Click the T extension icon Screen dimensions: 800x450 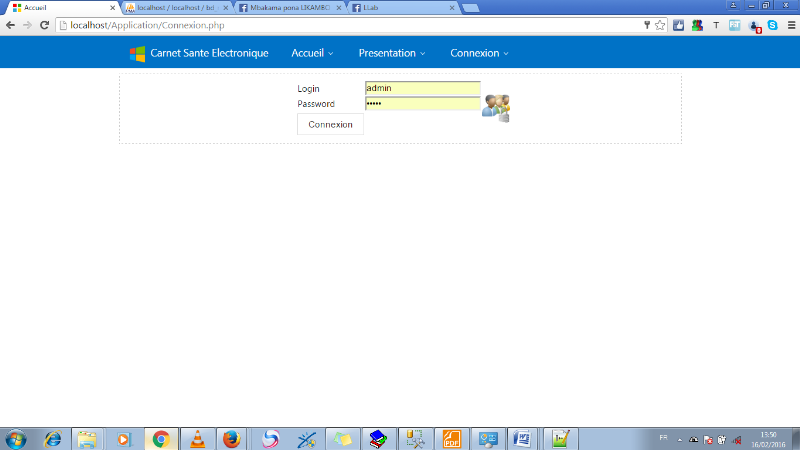pos(716,25)
